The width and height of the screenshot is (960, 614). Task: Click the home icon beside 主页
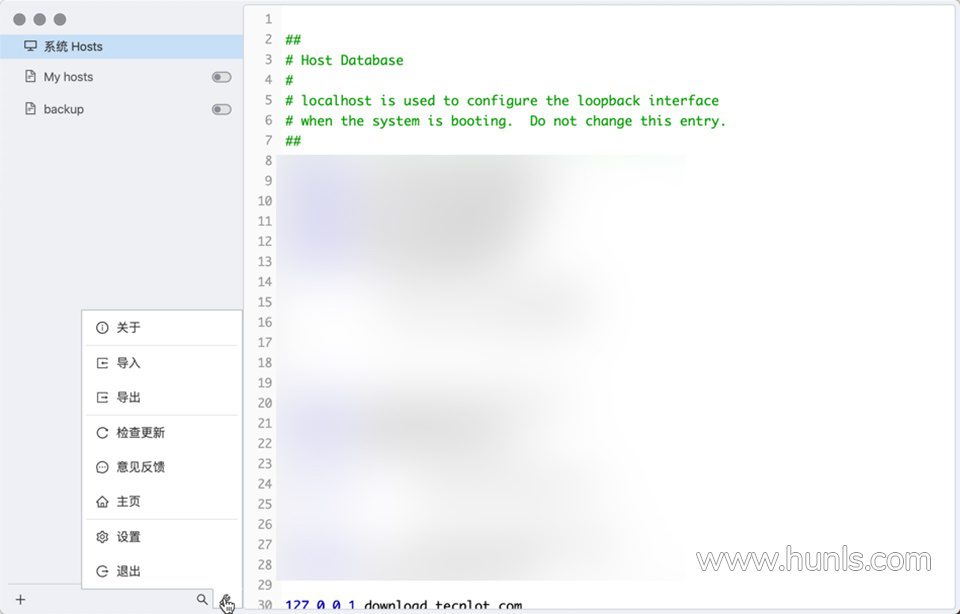point(102,502)
